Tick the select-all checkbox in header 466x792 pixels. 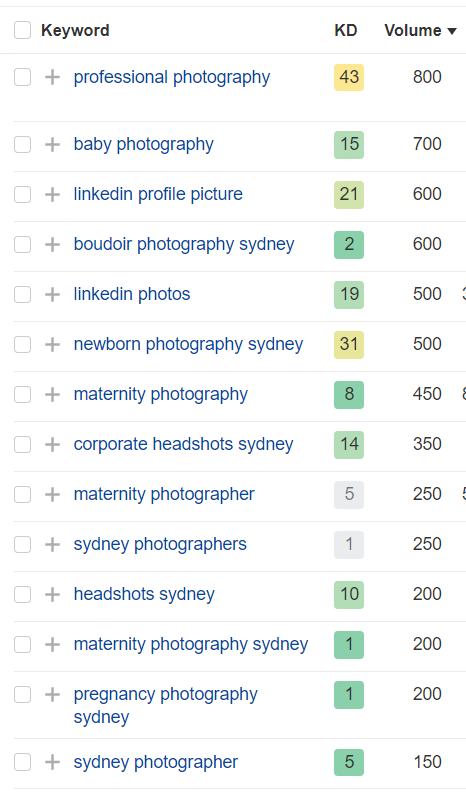(x=22, y=30)
